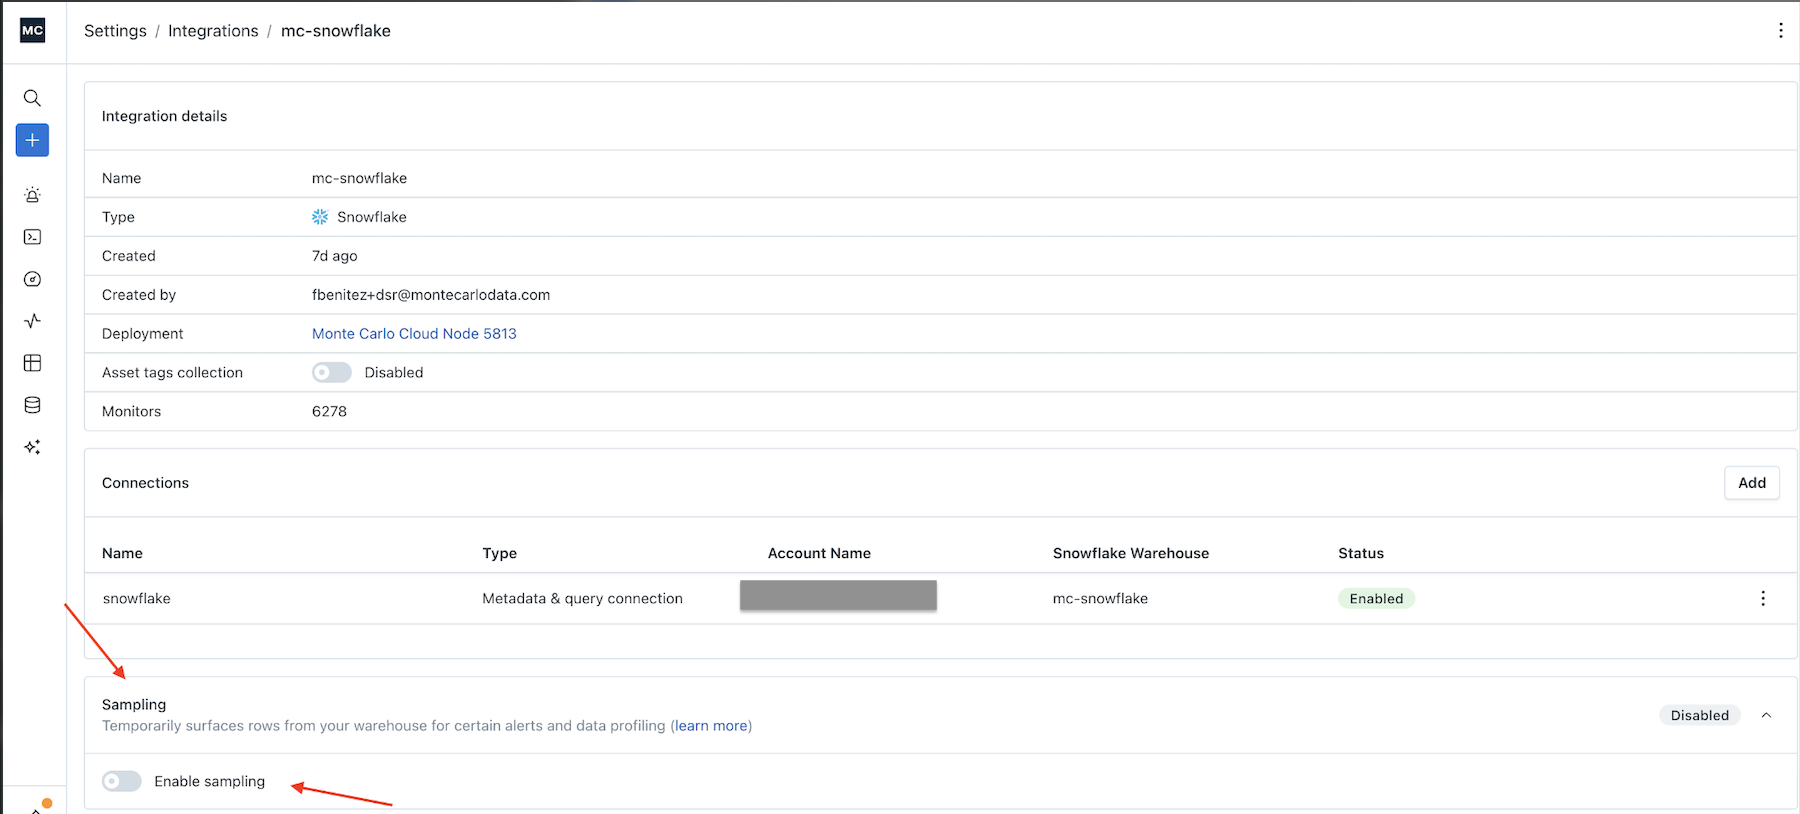Open the Sampling learn more link
This screenshot has width=1800, height=814.
pyautogui.click(x=711, y=726)
